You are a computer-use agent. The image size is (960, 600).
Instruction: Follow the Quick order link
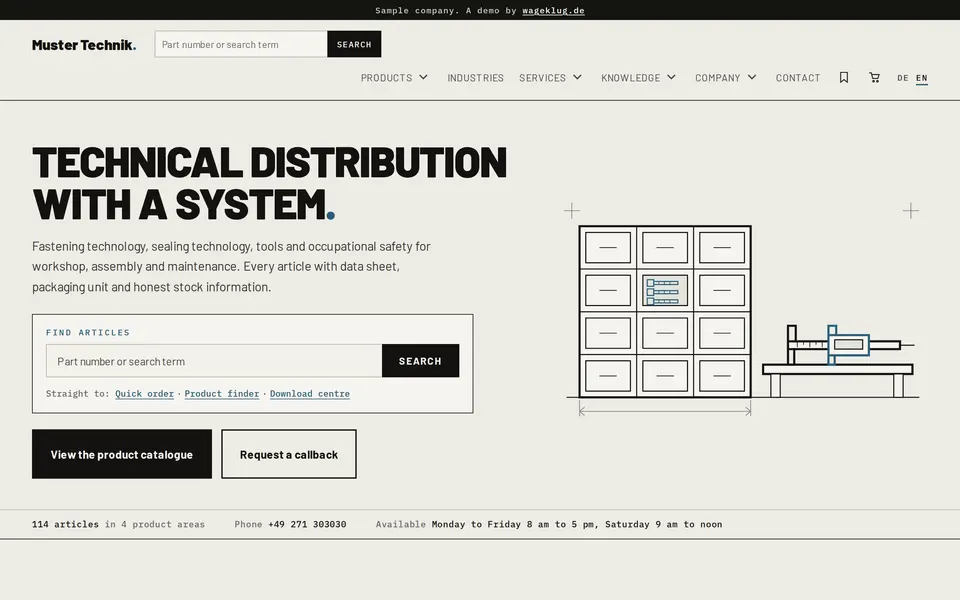[x=144, y=394]
